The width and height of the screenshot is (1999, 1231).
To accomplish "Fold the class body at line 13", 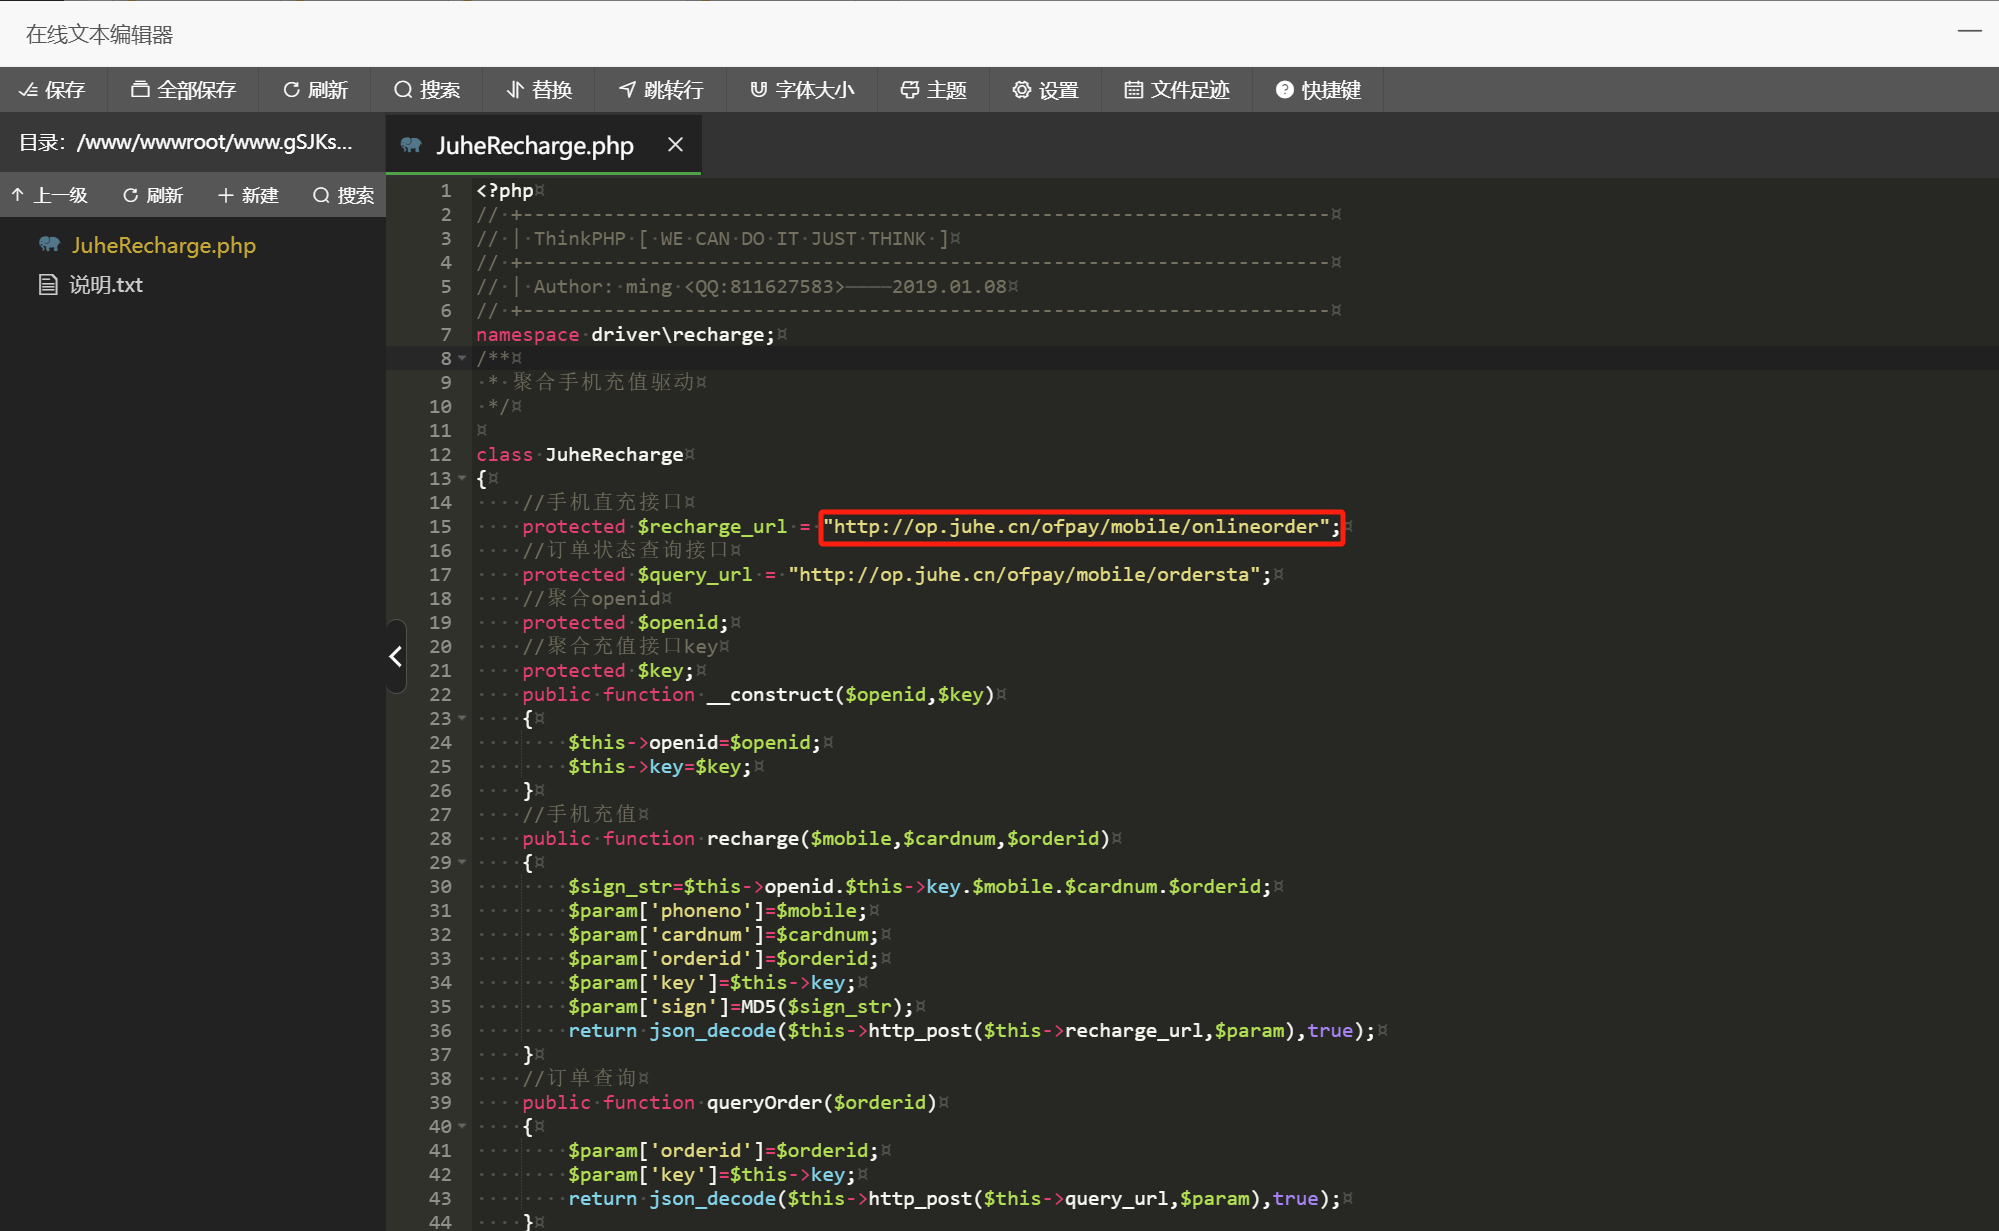I will tap(462, 478).
